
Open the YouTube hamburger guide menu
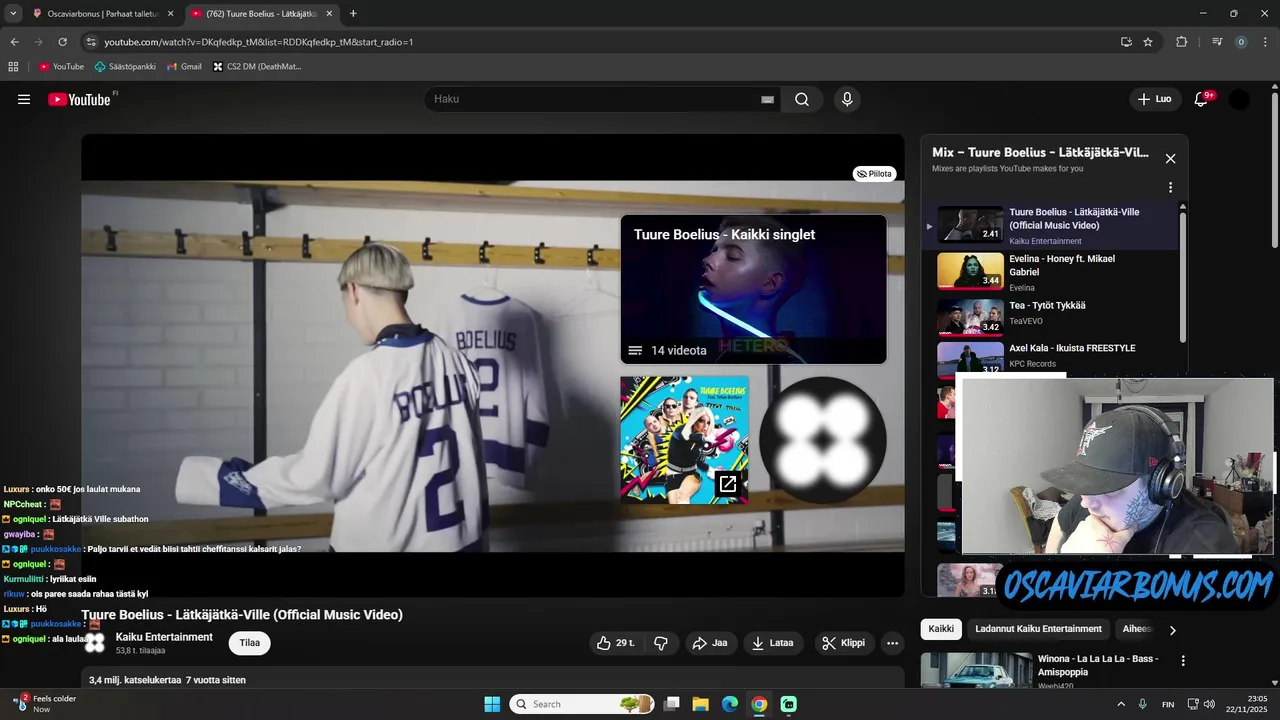click(x=24, y=99)
